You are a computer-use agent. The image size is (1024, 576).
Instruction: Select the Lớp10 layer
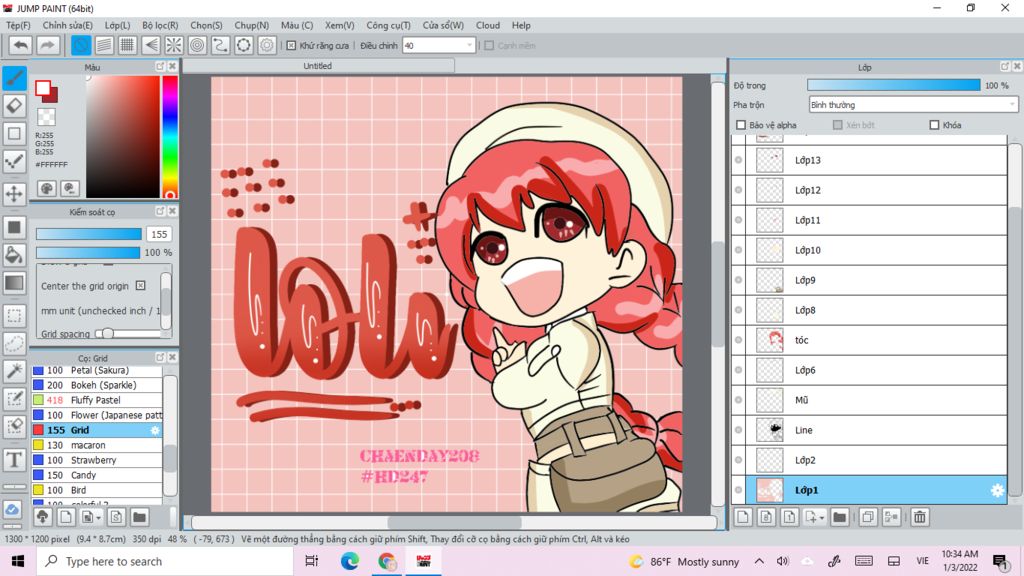pos(869,250)
